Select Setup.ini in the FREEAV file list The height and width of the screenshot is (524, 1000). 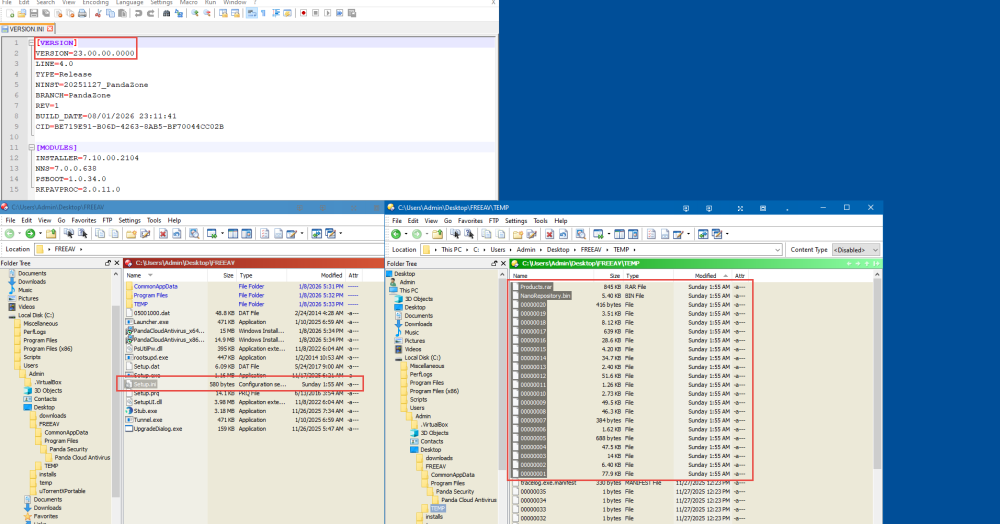148,383
